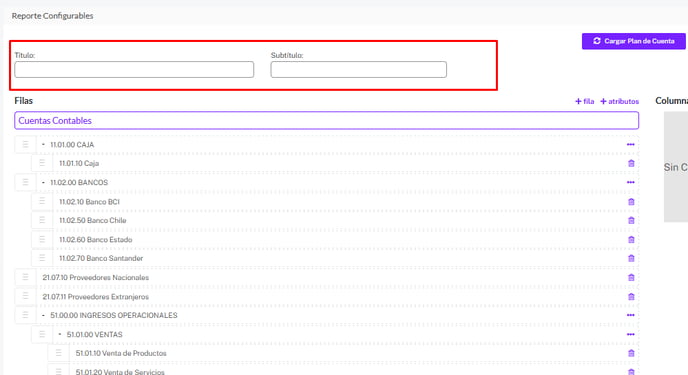Viewport: 688px width, 375px height.
Task: Click drag handle of 11.02.60 Banco Estado
Action: tap(42, 239)
